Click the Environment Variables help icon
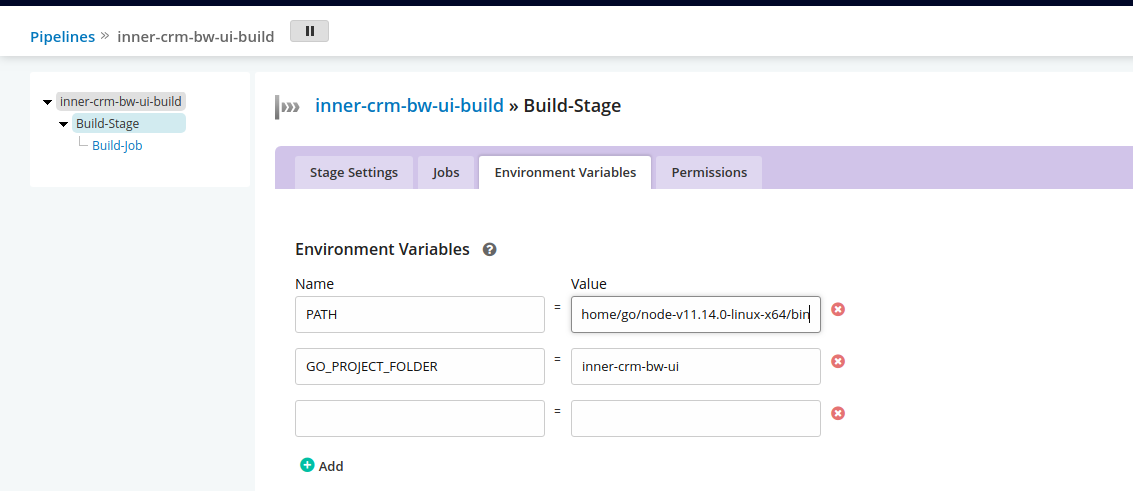The width and height of the screenshot is (1133, 491). 490,249
